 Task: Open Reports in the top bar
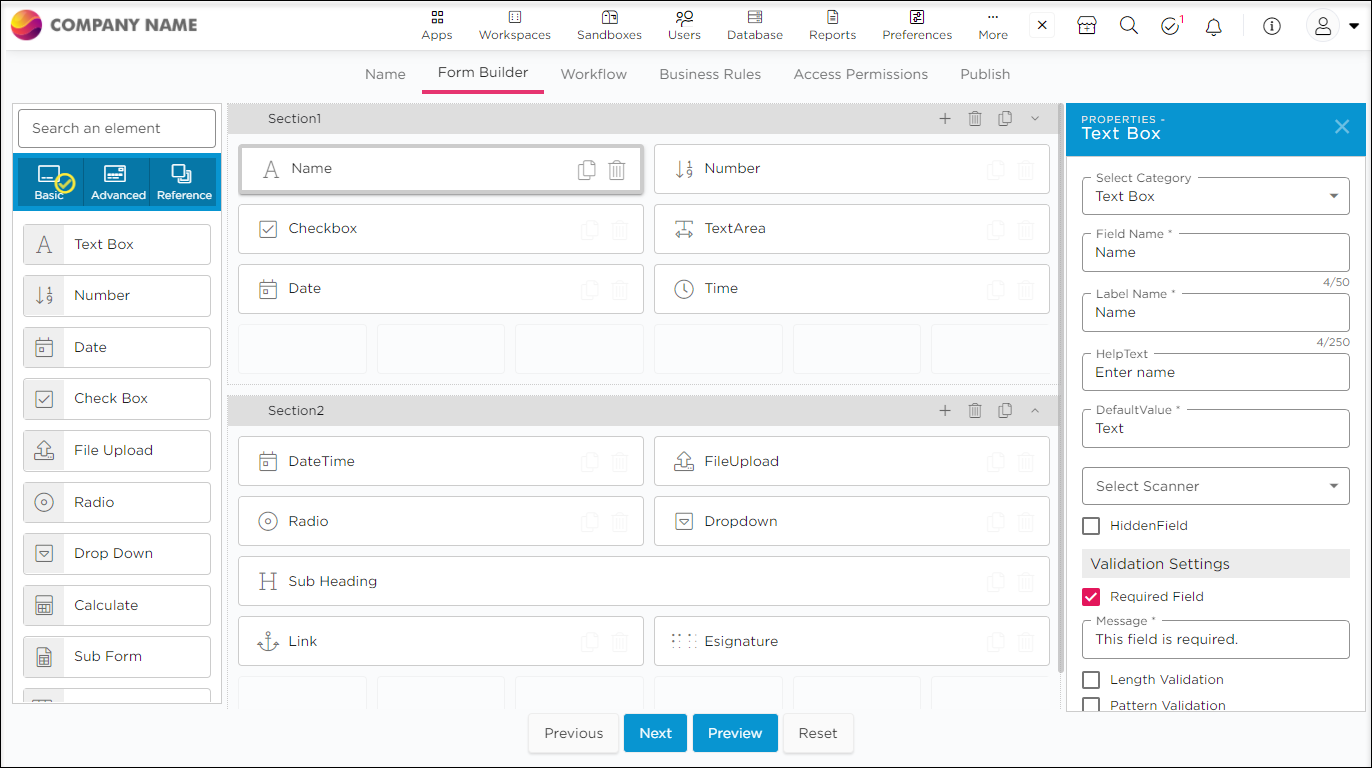pyautogui.click(x=832, y=26)
